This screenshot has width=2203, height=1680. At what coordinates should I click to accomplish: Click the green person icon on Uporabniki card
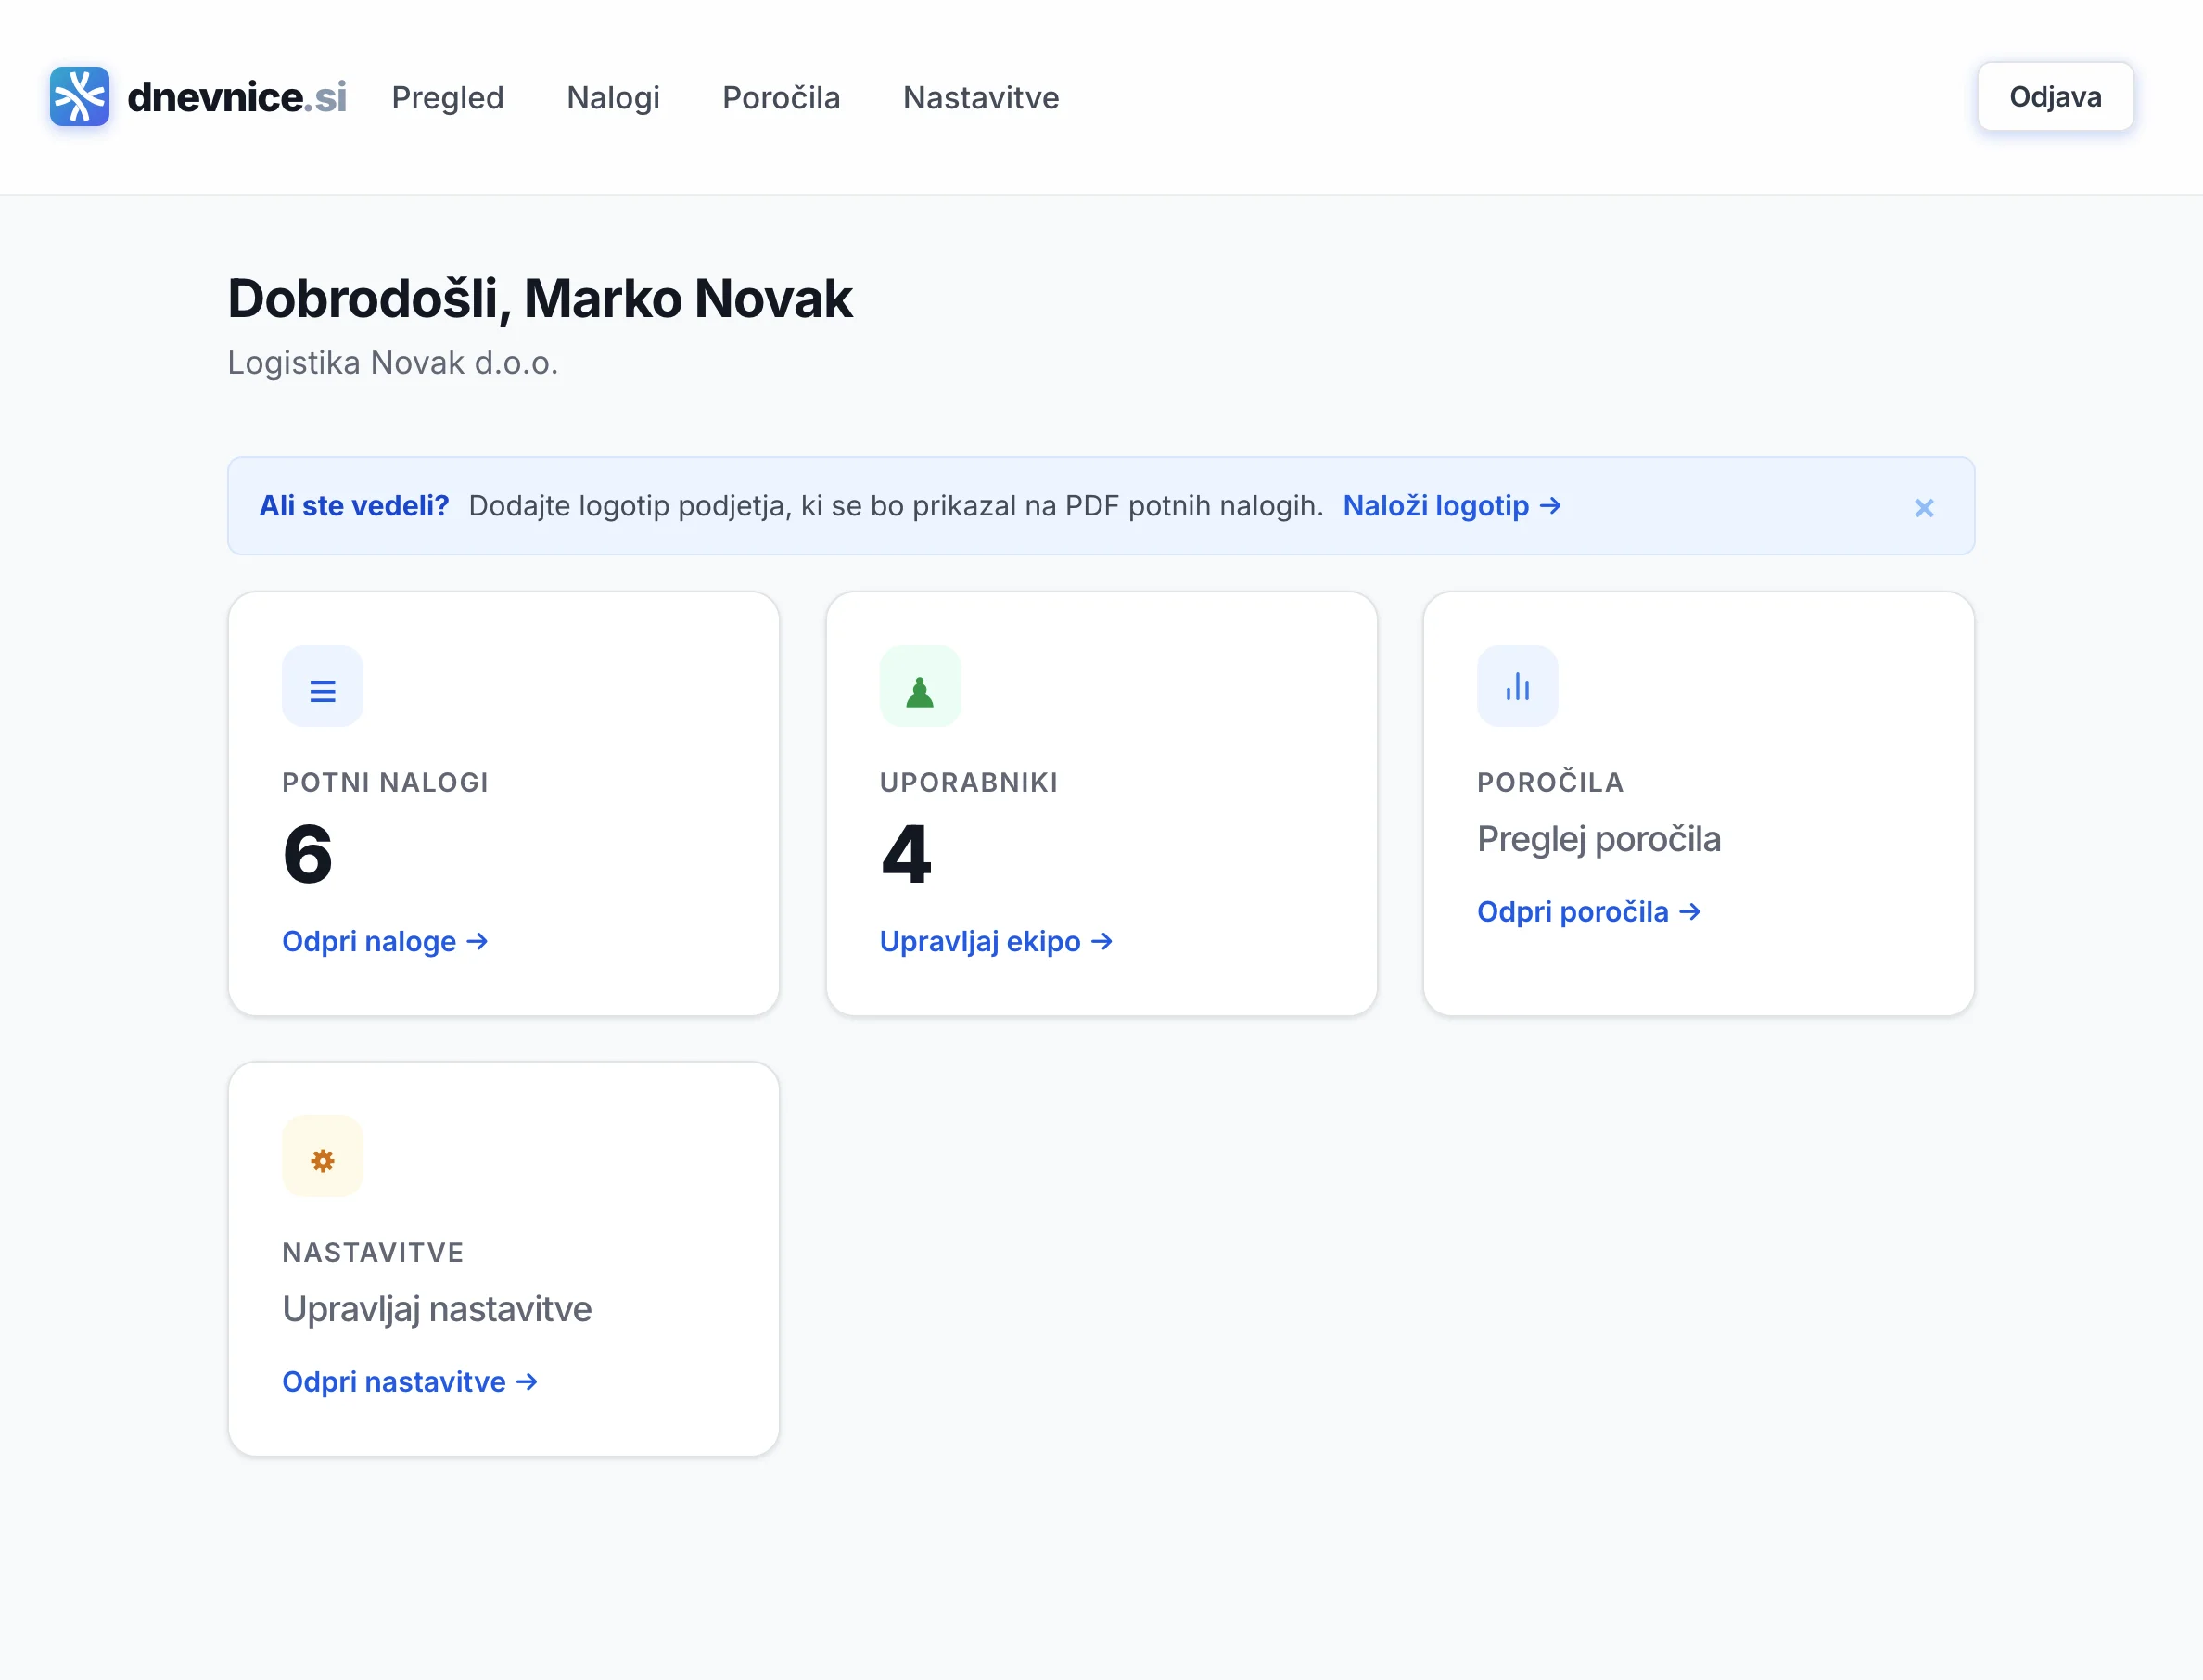[x=919, y=689]
